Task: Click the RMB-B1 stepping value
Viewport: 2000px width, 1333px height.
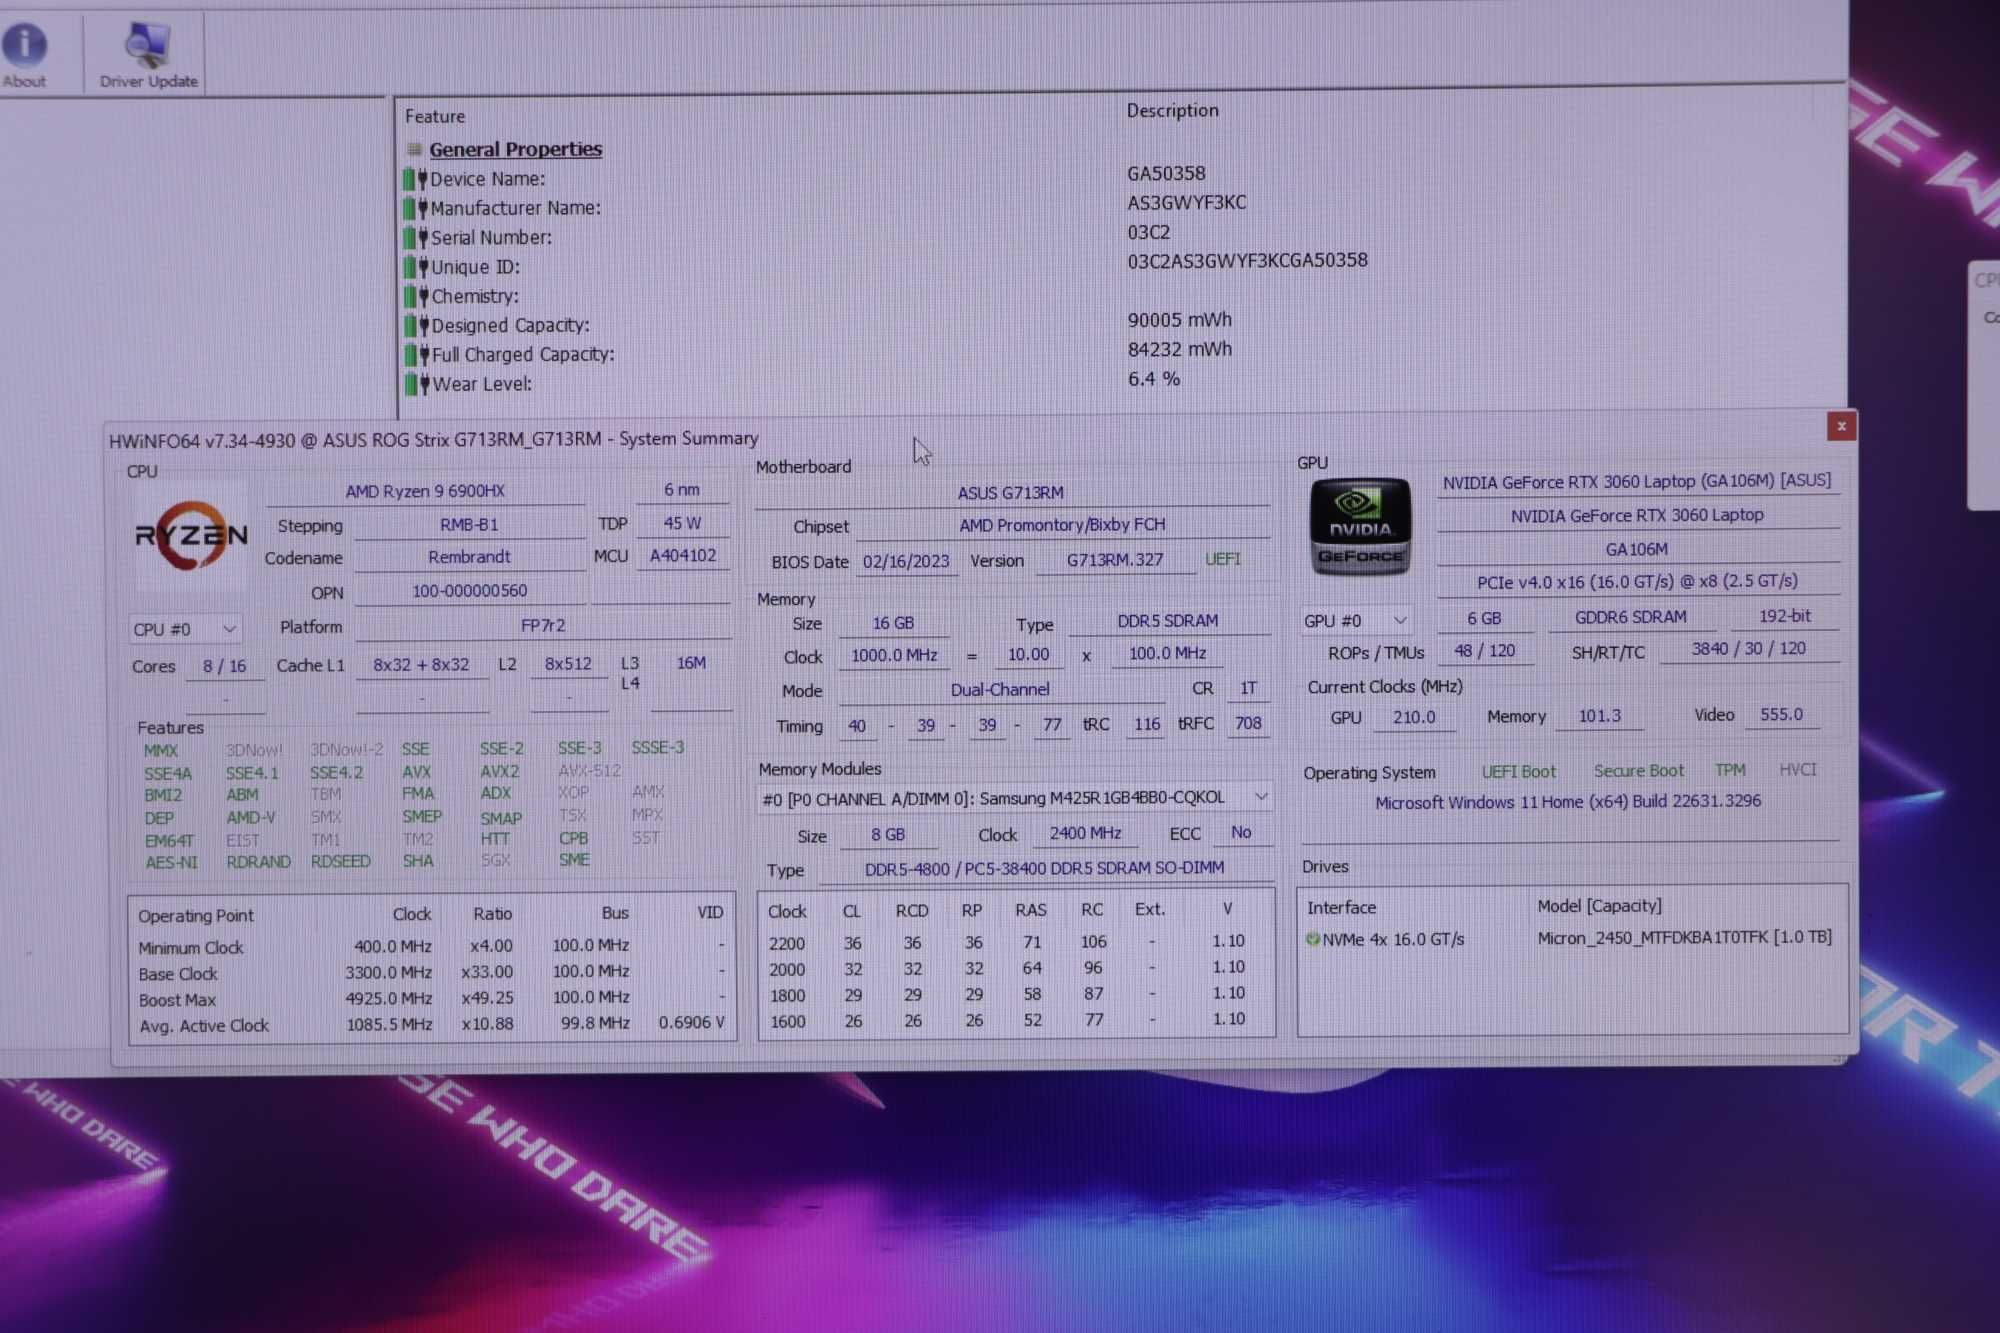Action: pyautogui.click(x=469, y=525)
